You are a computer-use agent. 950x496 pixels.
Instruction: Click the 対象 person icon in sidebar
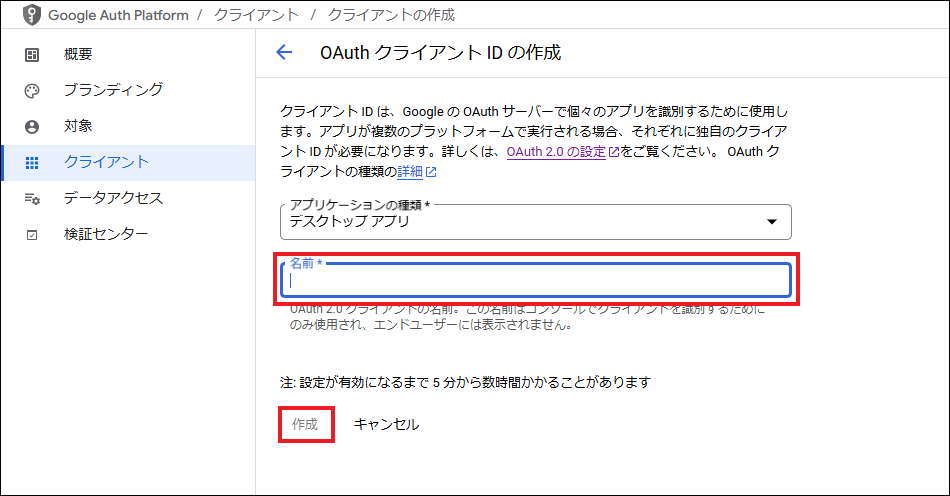[32, 127]
